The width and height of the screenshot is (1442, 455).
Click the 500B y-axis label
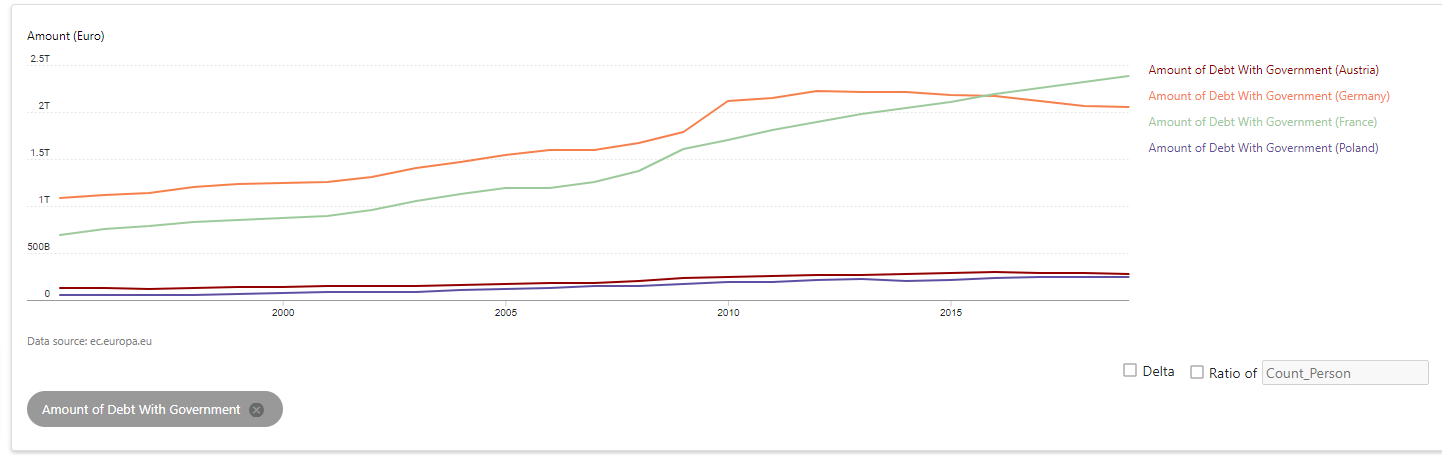coord(40,247)
